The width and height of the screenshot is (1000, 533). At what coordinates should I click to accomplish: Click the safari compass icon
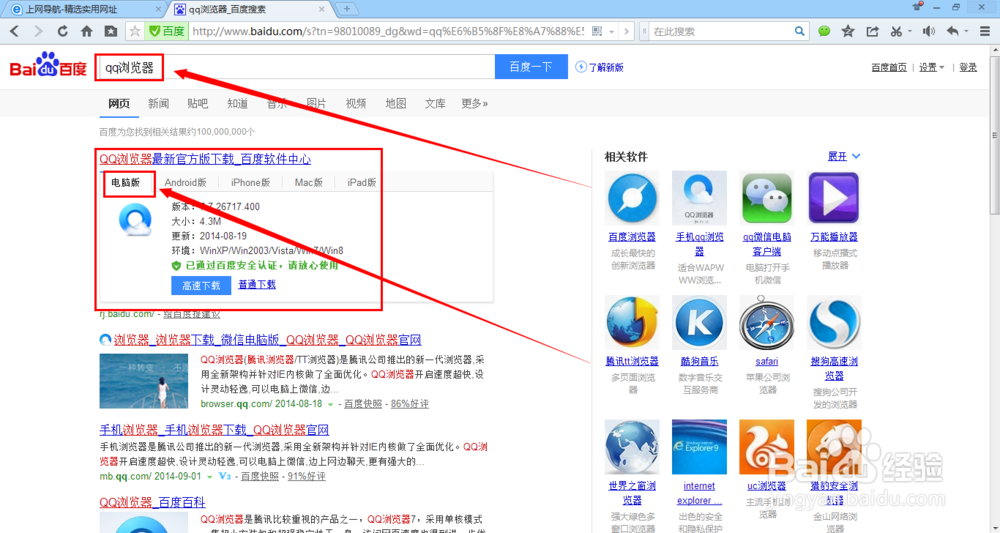[767, 323]
